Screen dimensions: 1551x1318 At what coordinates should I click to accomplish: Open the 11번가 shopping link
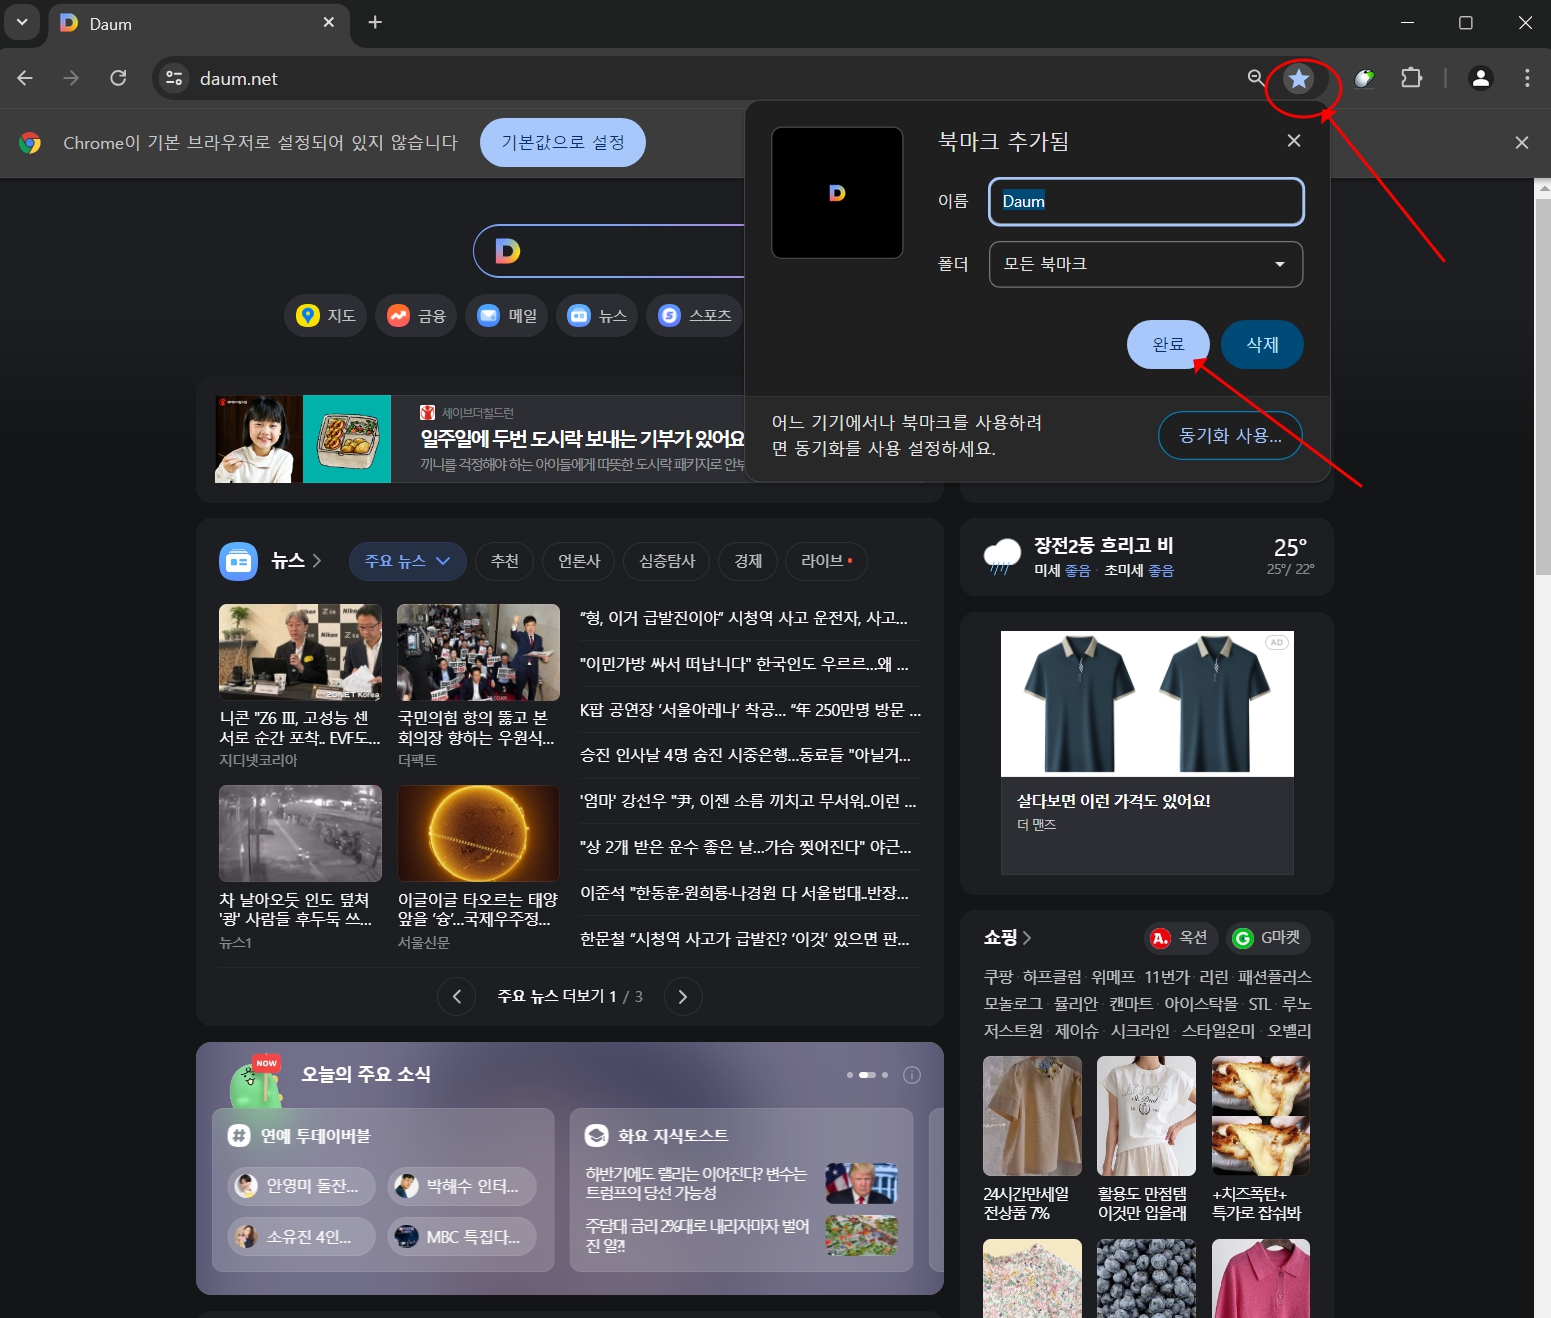pos(1167,977)
